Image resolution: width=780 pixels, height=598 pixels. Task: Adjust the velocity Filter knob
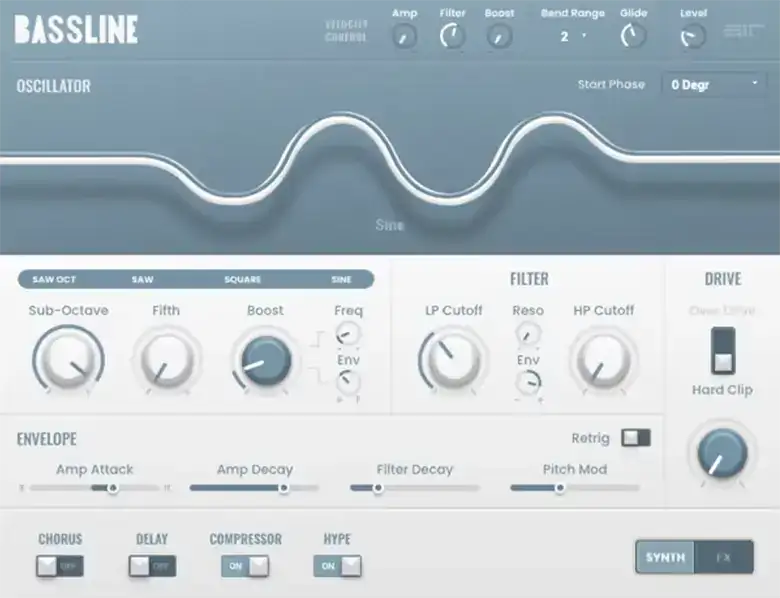click(452, 36)
